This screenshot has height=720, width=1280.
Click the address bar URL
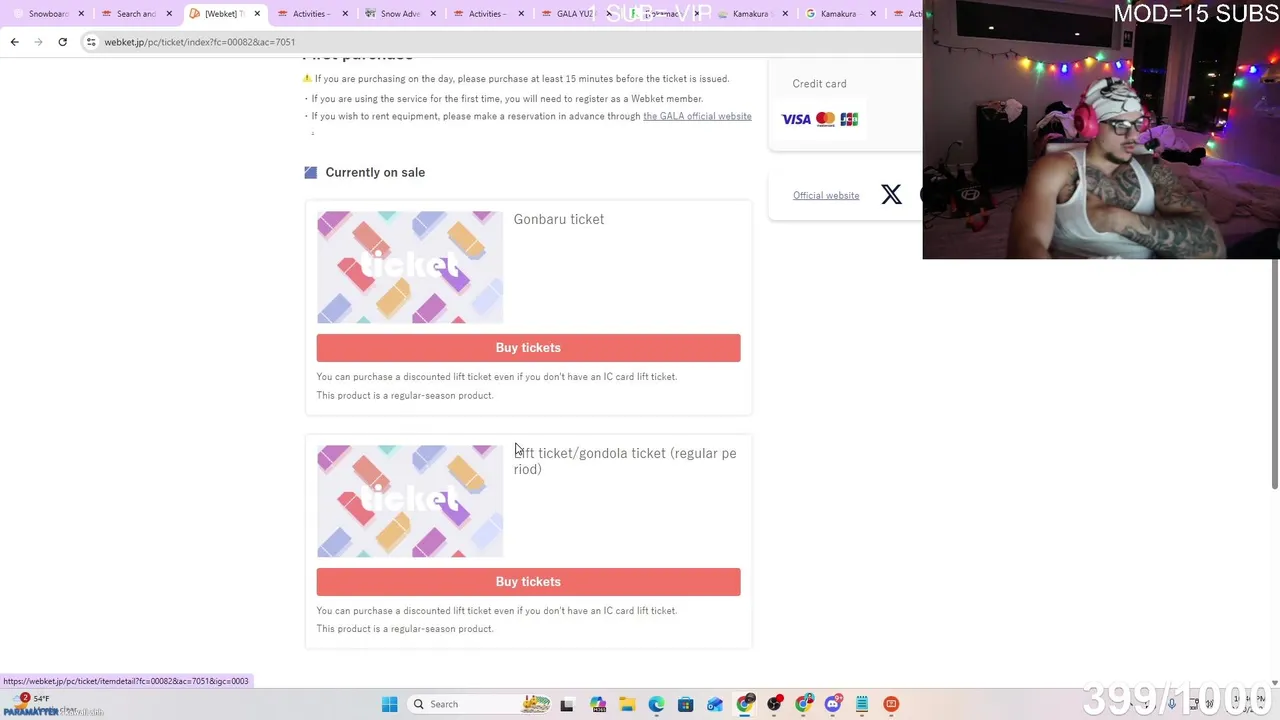click(199, 42)
